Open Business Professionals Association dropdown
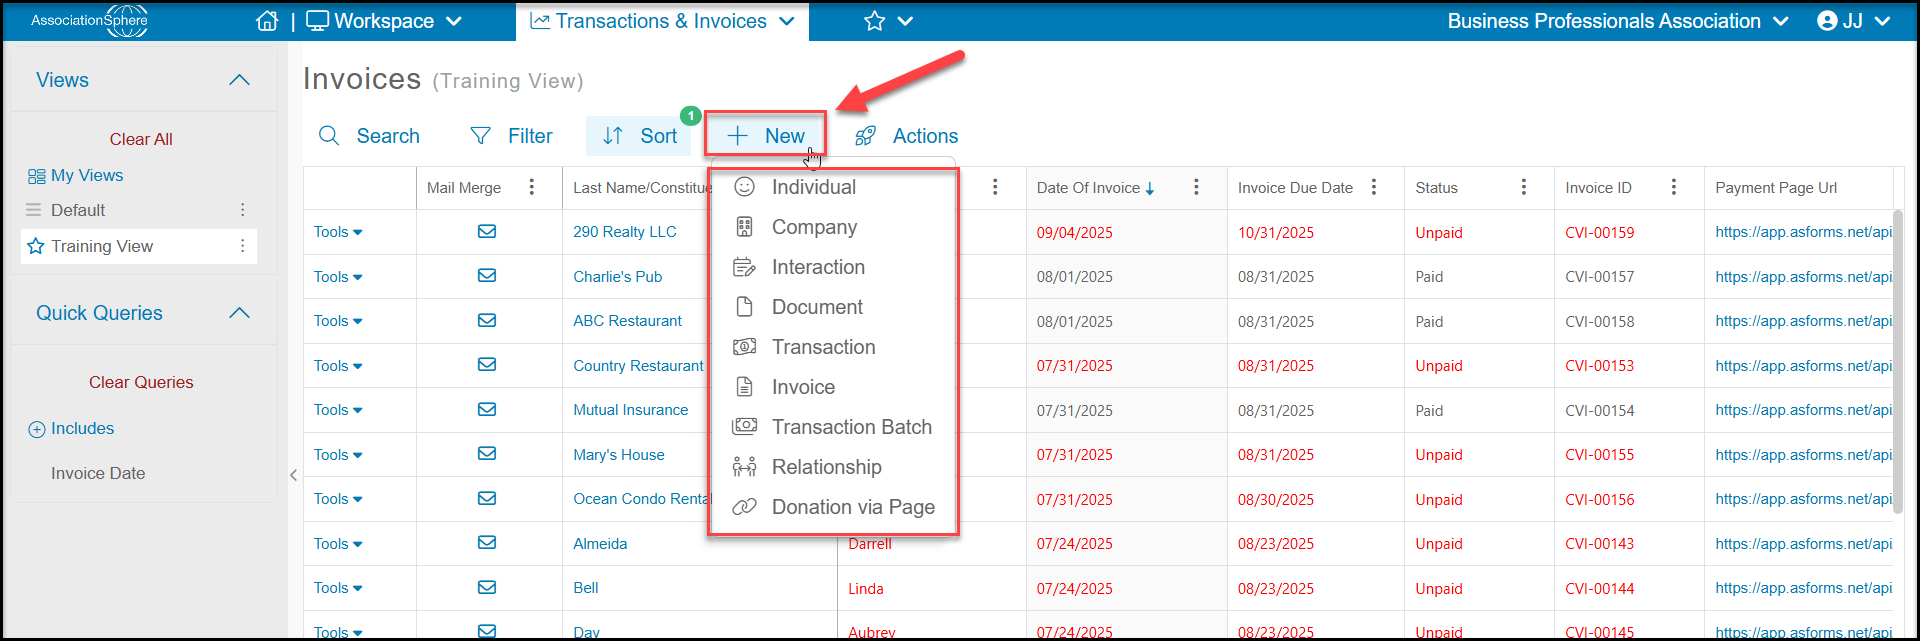 point(1618,21)
